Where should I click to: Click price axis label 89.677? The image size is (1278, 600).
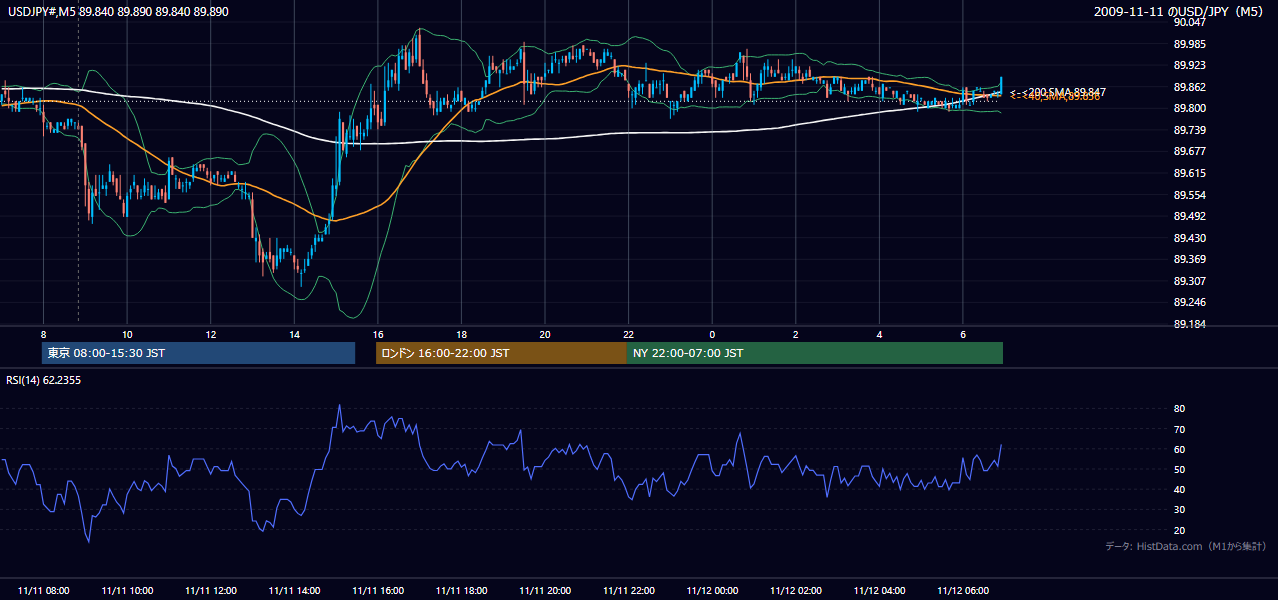coord(1189,152)
